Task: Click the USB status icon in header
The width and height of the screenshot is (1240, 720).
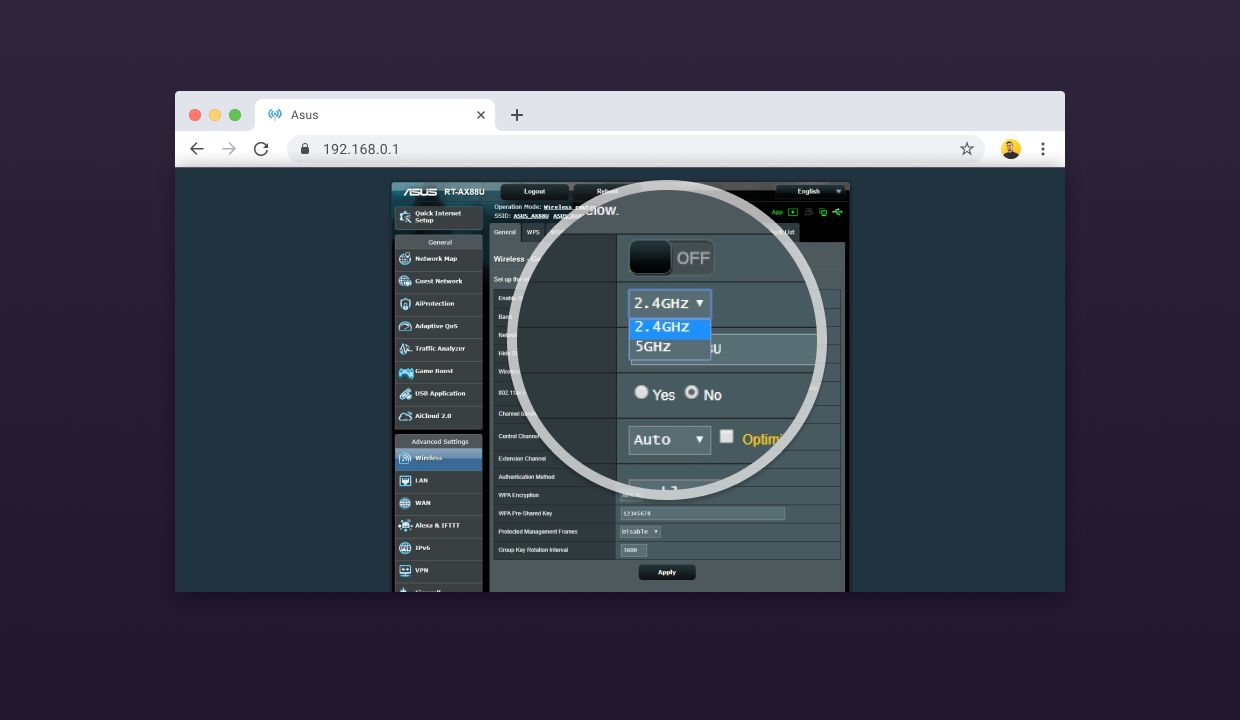Action: 837,212
